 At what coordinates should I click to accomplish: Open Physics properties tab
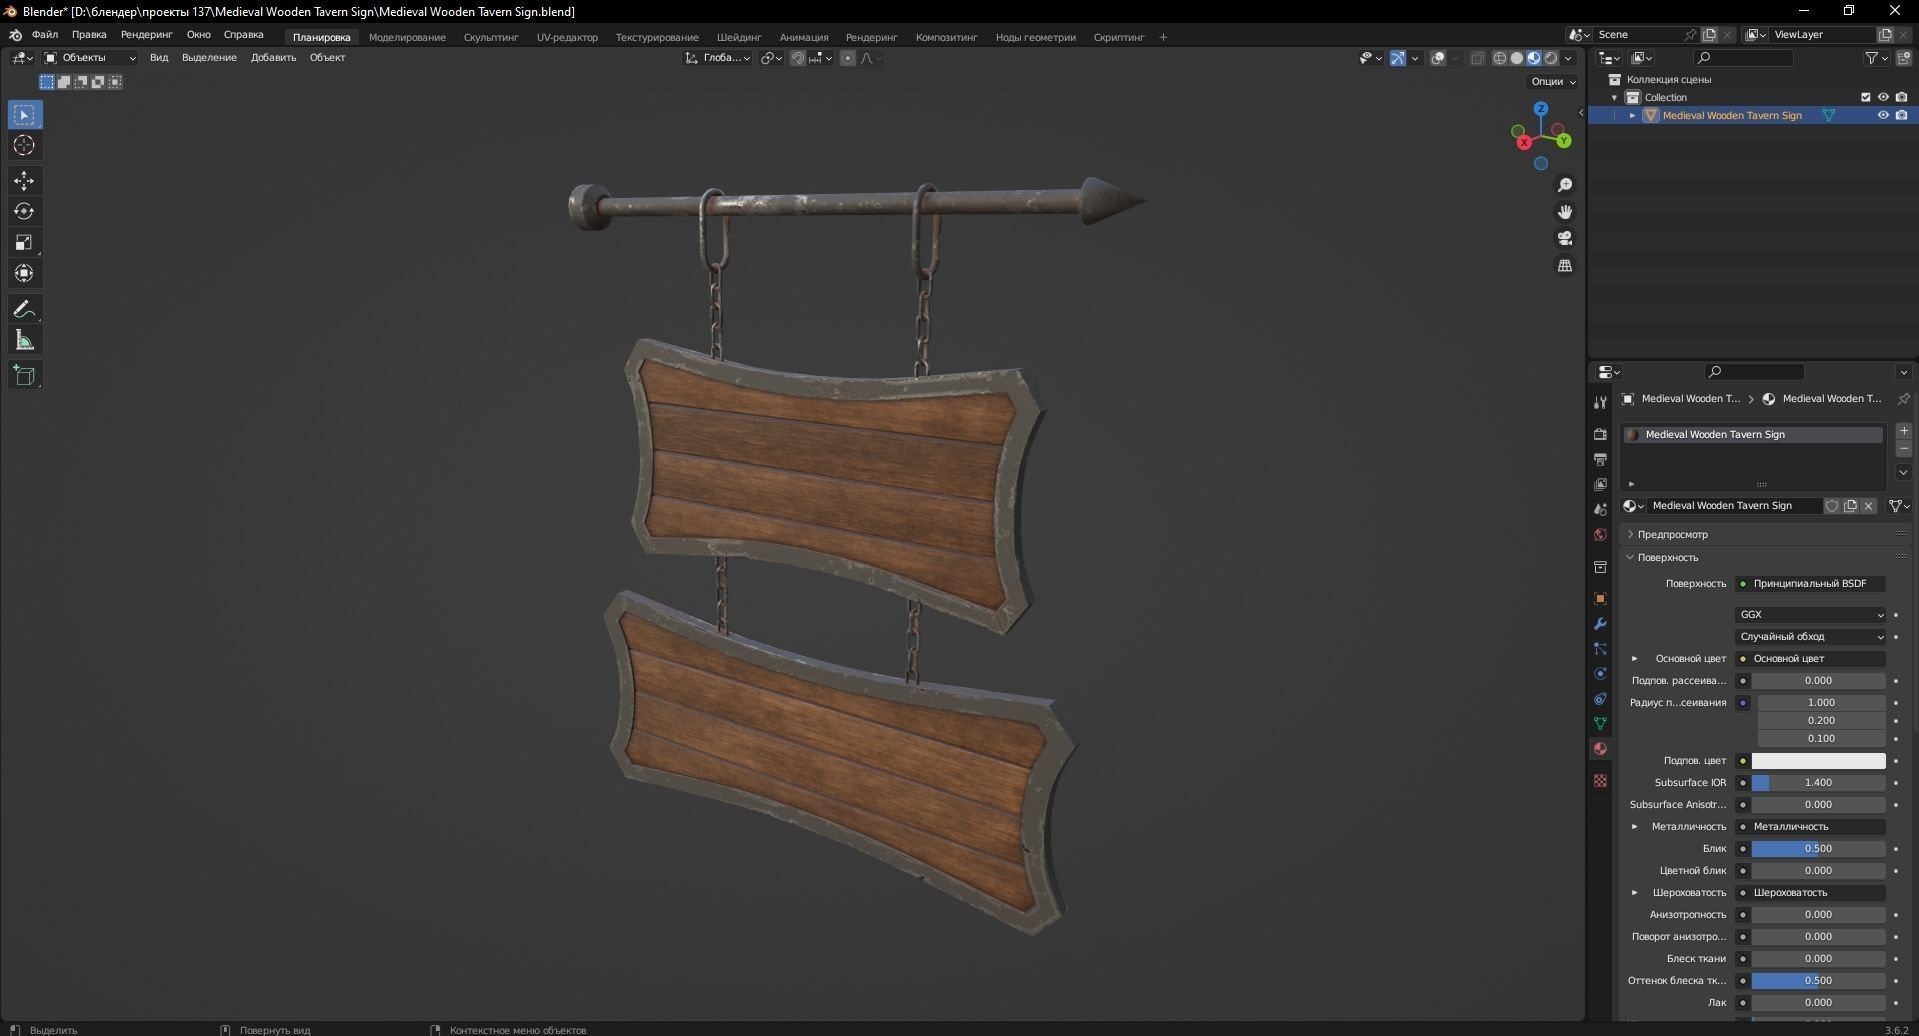1600,673
